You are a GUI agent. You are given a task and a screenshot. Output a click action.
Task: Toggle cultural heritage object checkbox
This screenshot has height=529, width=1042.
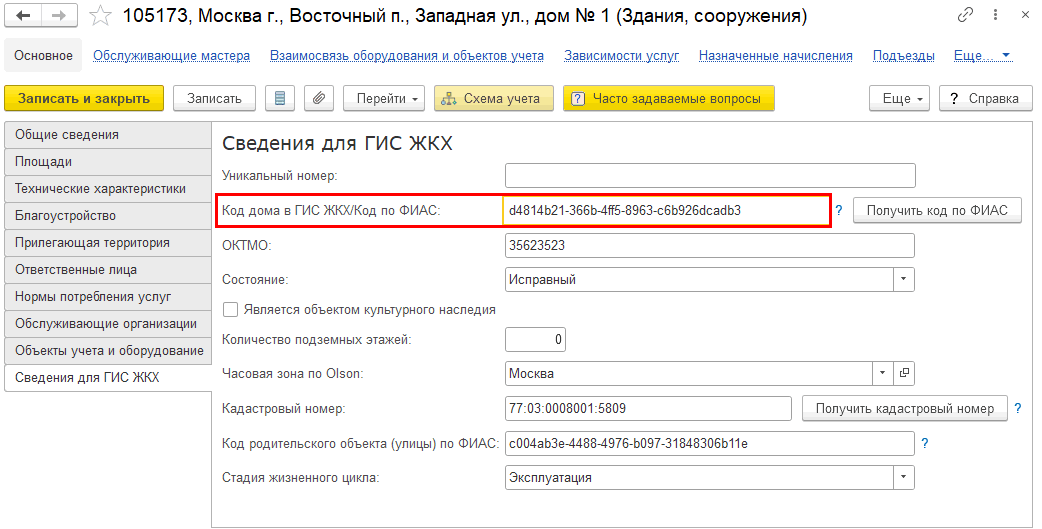(230, 310)
